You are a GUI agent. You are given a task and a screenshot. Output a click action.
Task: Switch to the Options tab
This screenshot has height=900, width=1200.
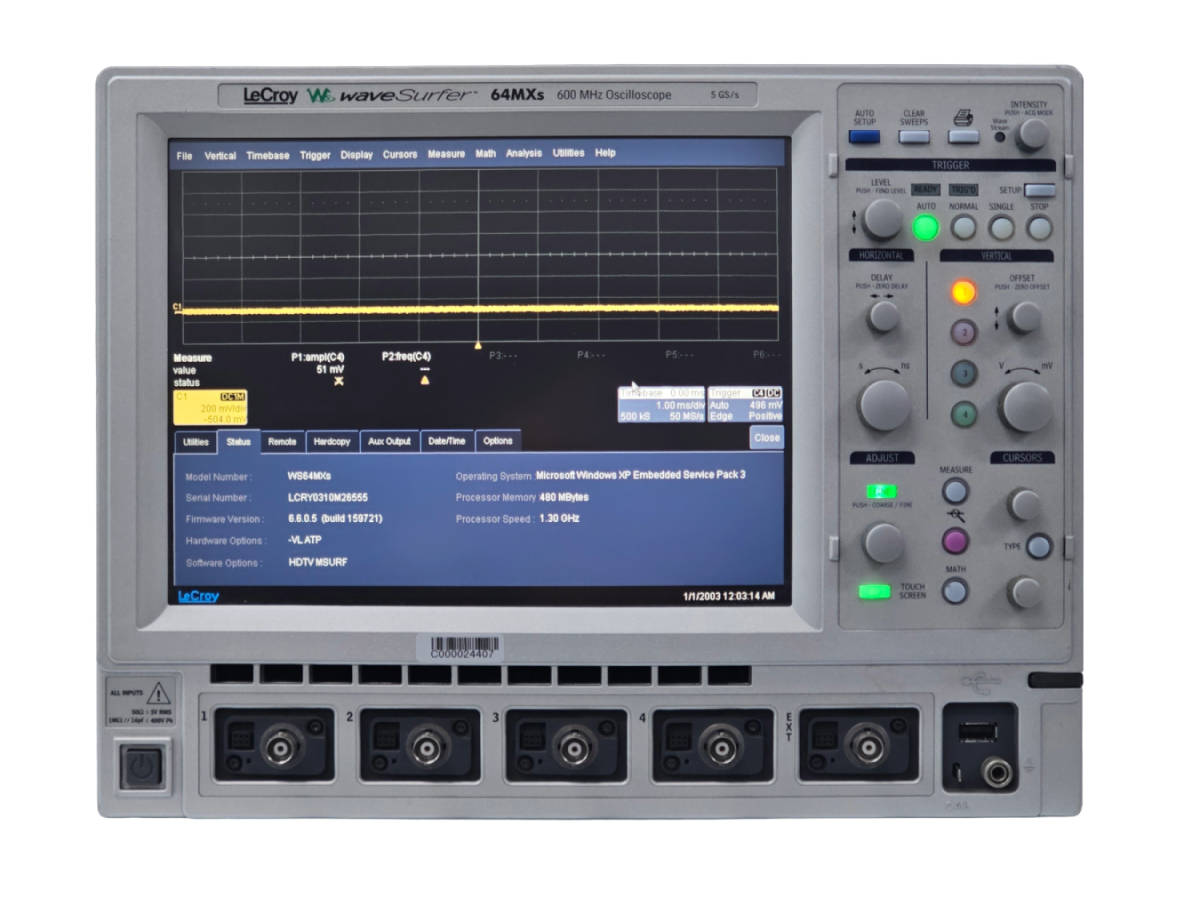(x=497, y=441)
